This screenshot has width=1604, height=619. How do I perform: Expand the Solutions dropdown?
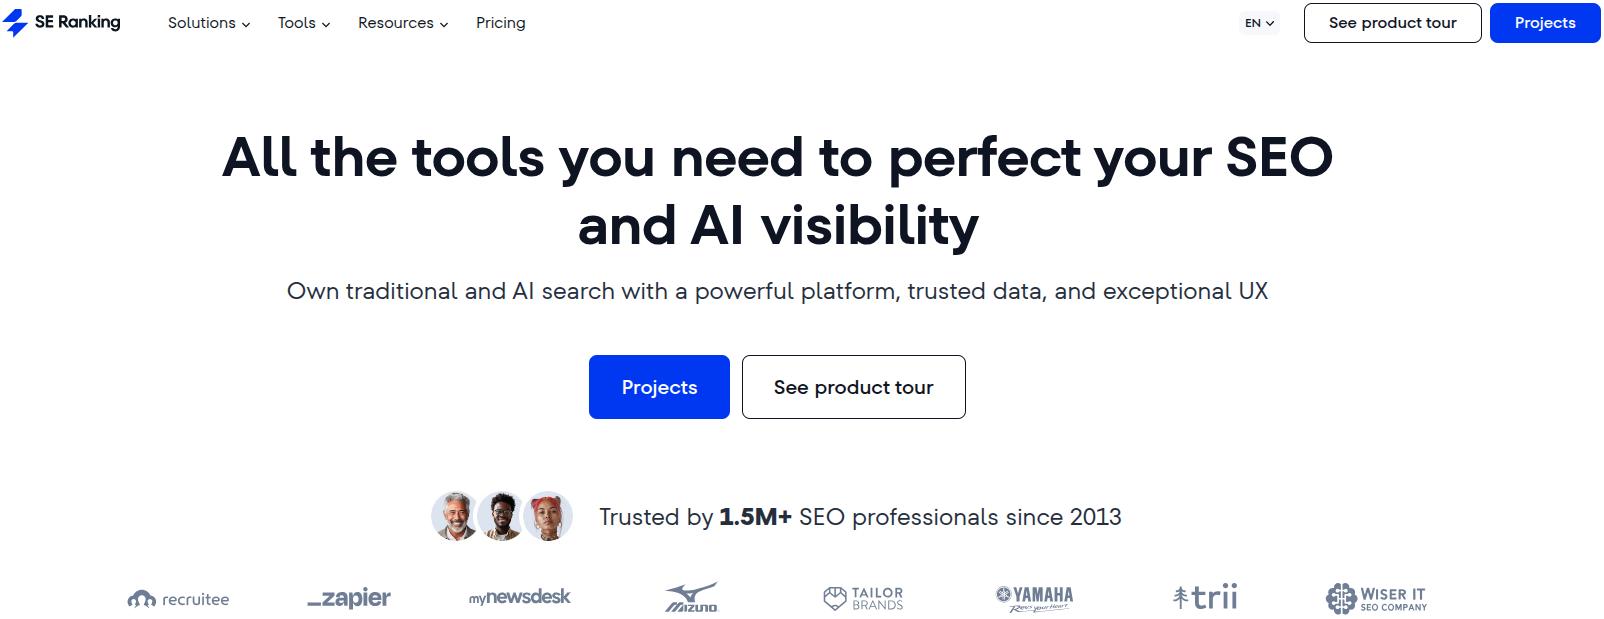point(207,22)
